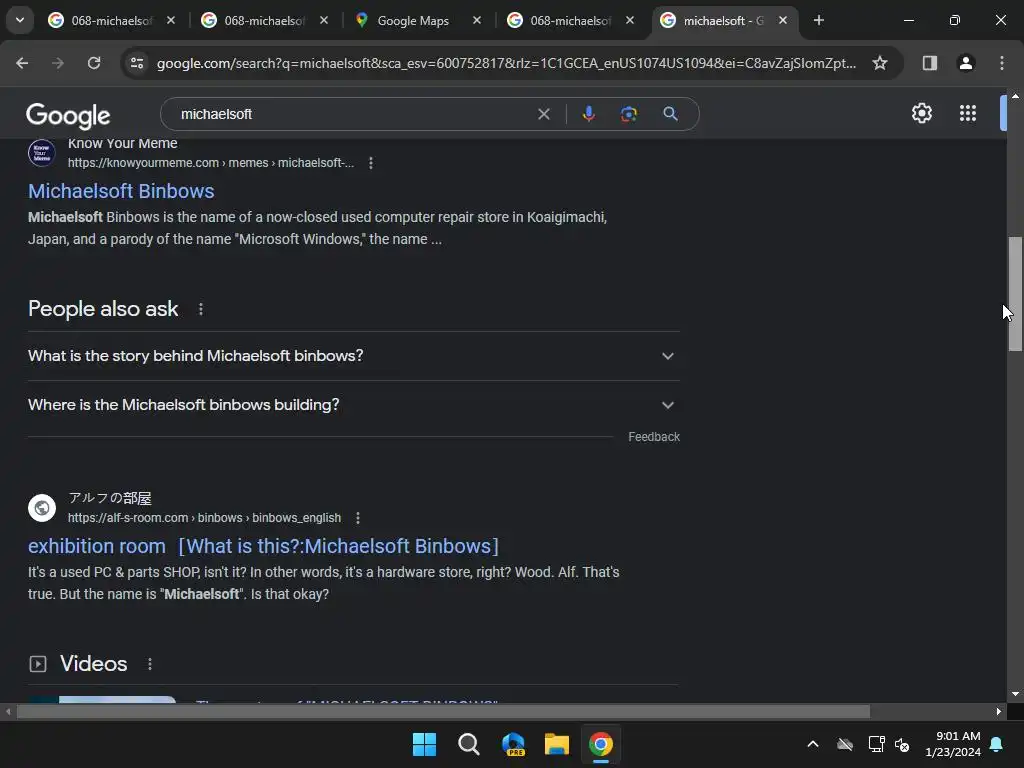This screenshot has height=768, width=1024.
Task: Click alf-s-room globe favicon
Action: [42, 508]
